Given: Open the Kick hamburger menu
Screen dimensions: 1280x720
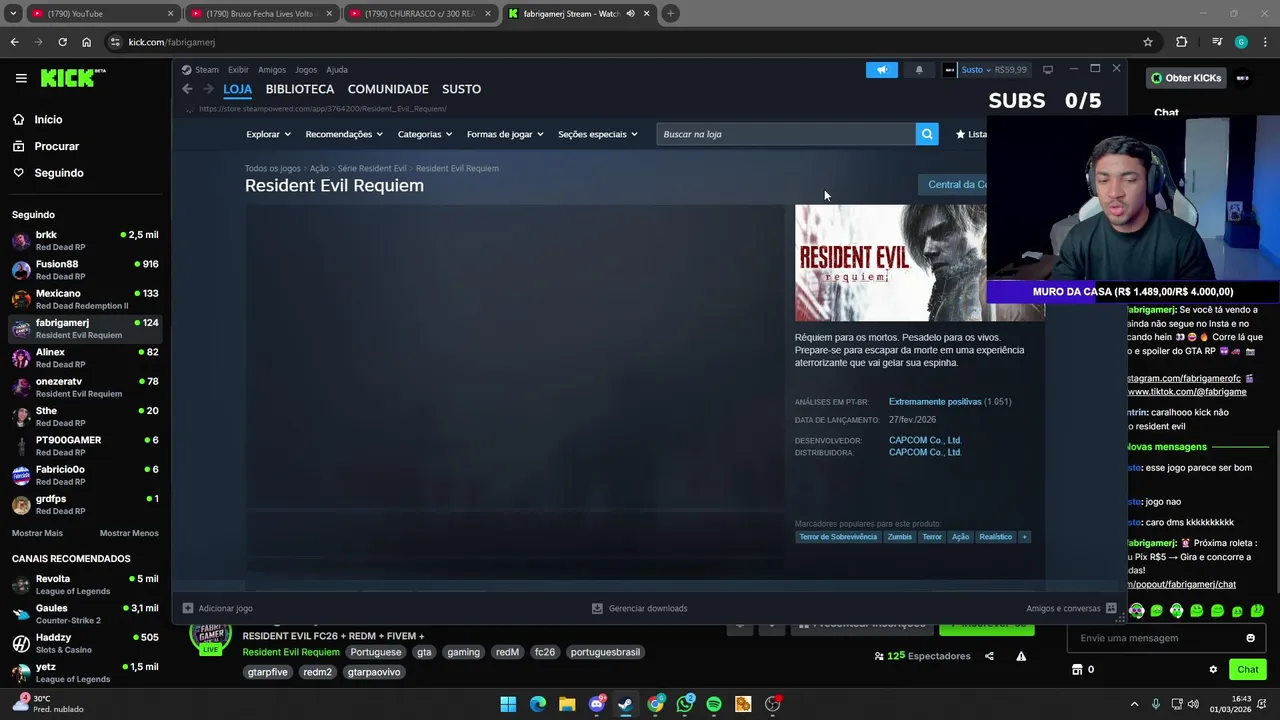Looking at the screenshot, I should pyautogui.click(x=21, y=78).
